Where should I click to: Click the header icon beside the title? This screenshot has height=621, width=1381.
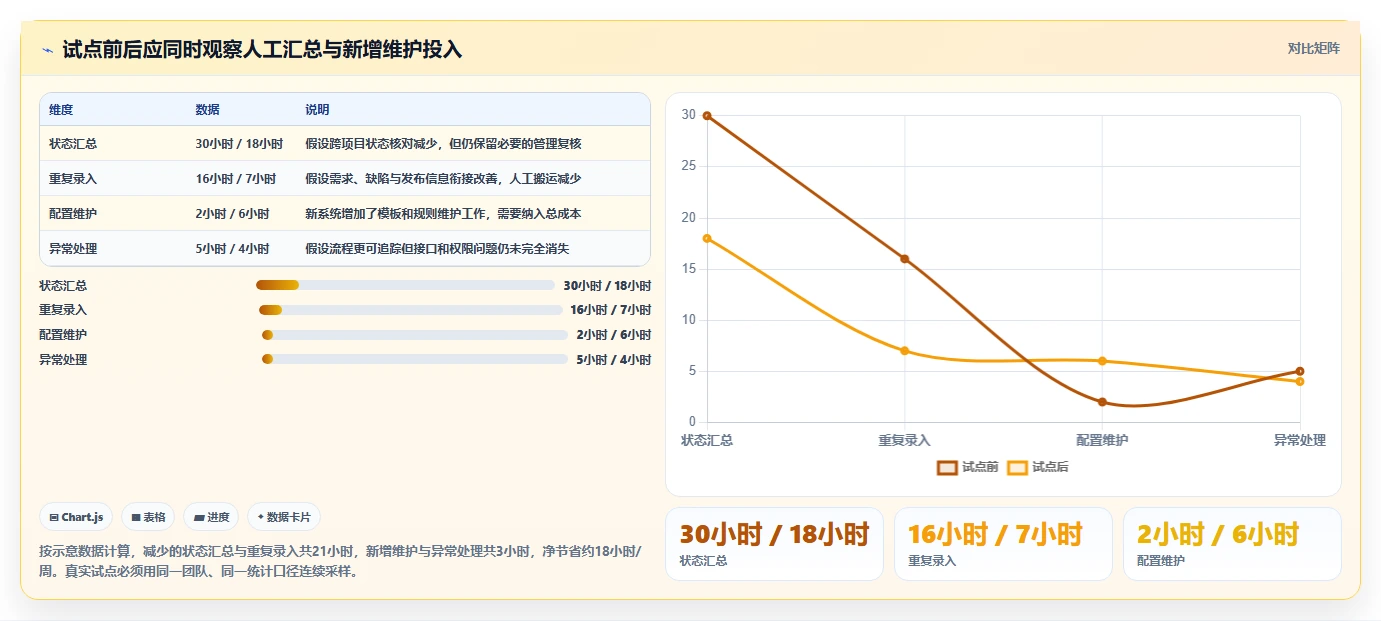[47, 50]
